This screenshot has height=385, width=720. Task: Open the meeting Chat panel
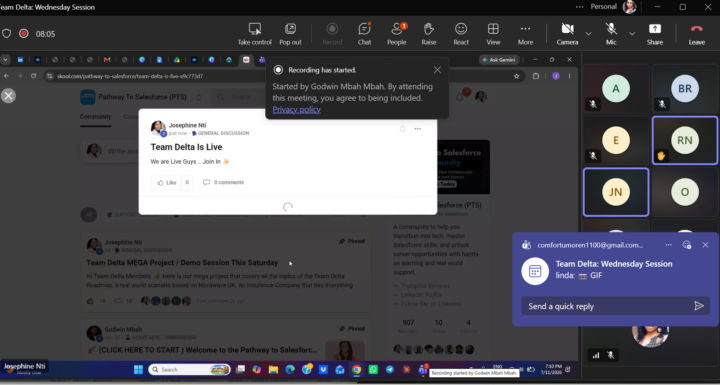364,34
